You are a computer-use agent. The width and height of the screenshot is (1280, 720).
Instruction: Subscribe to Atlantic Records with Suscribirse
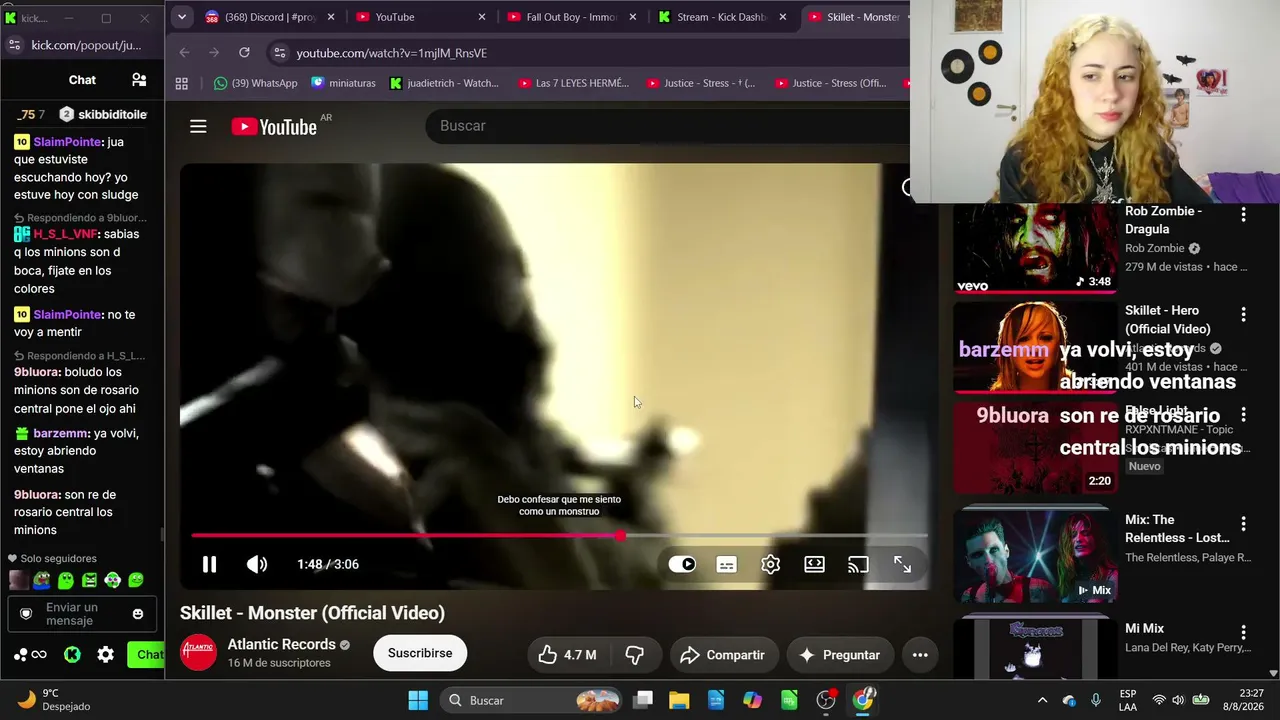(420, 653)
